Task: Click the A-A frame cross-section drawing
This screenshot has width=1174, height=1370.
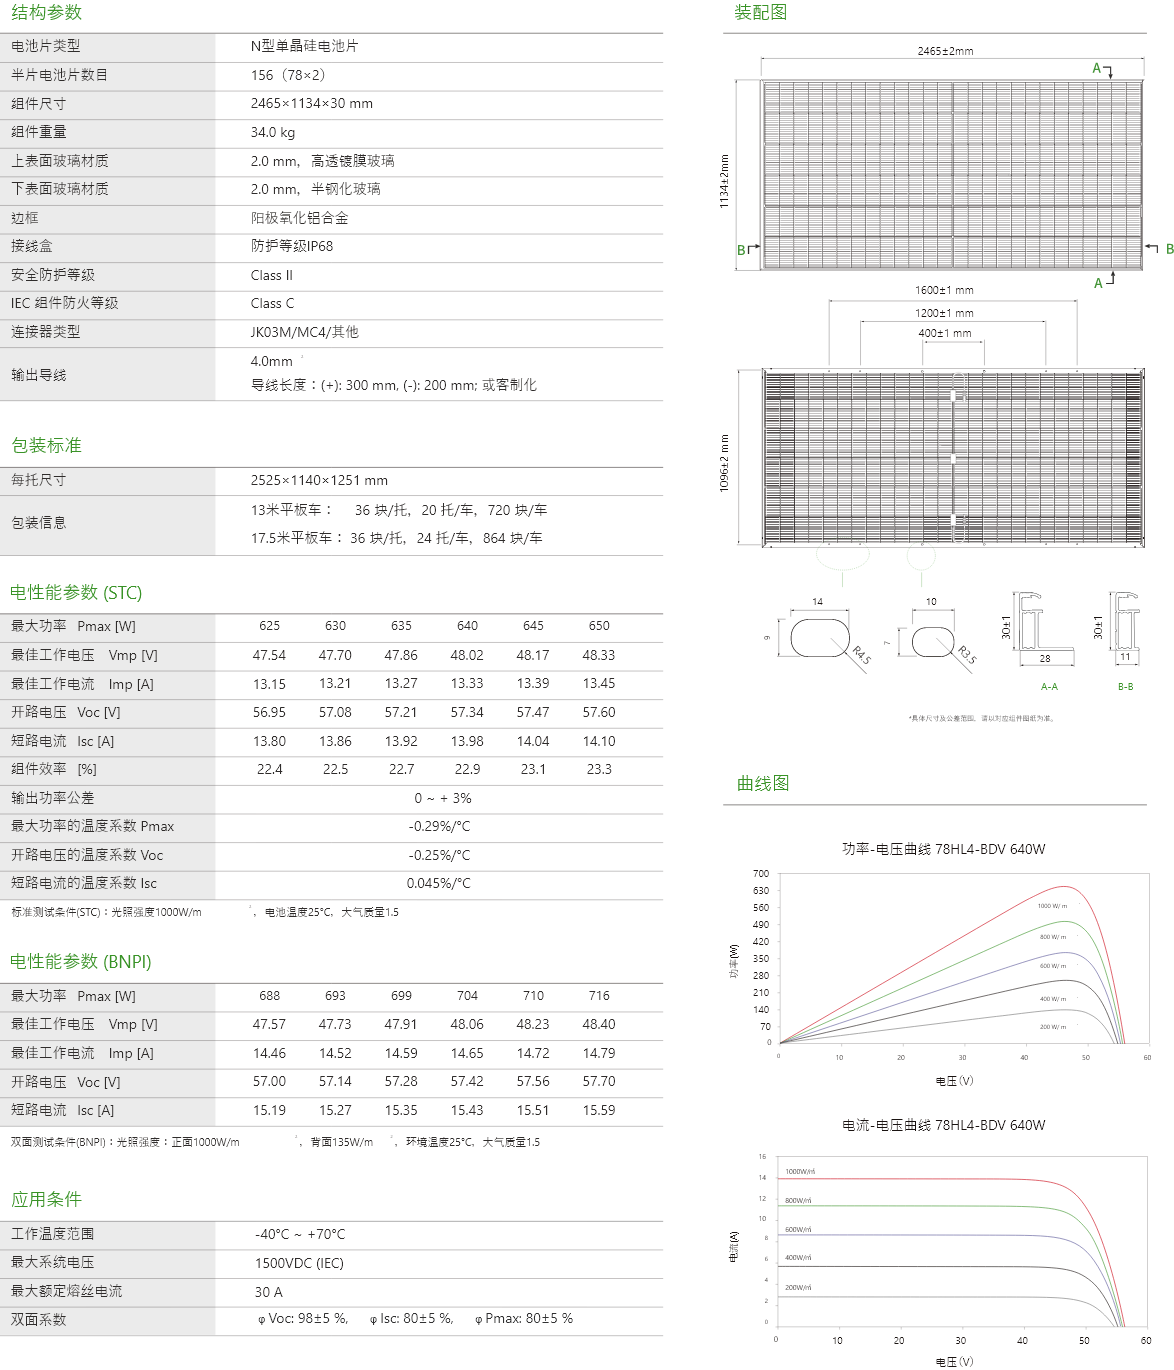Action: pyautogui.click(x=1044, y=628)
